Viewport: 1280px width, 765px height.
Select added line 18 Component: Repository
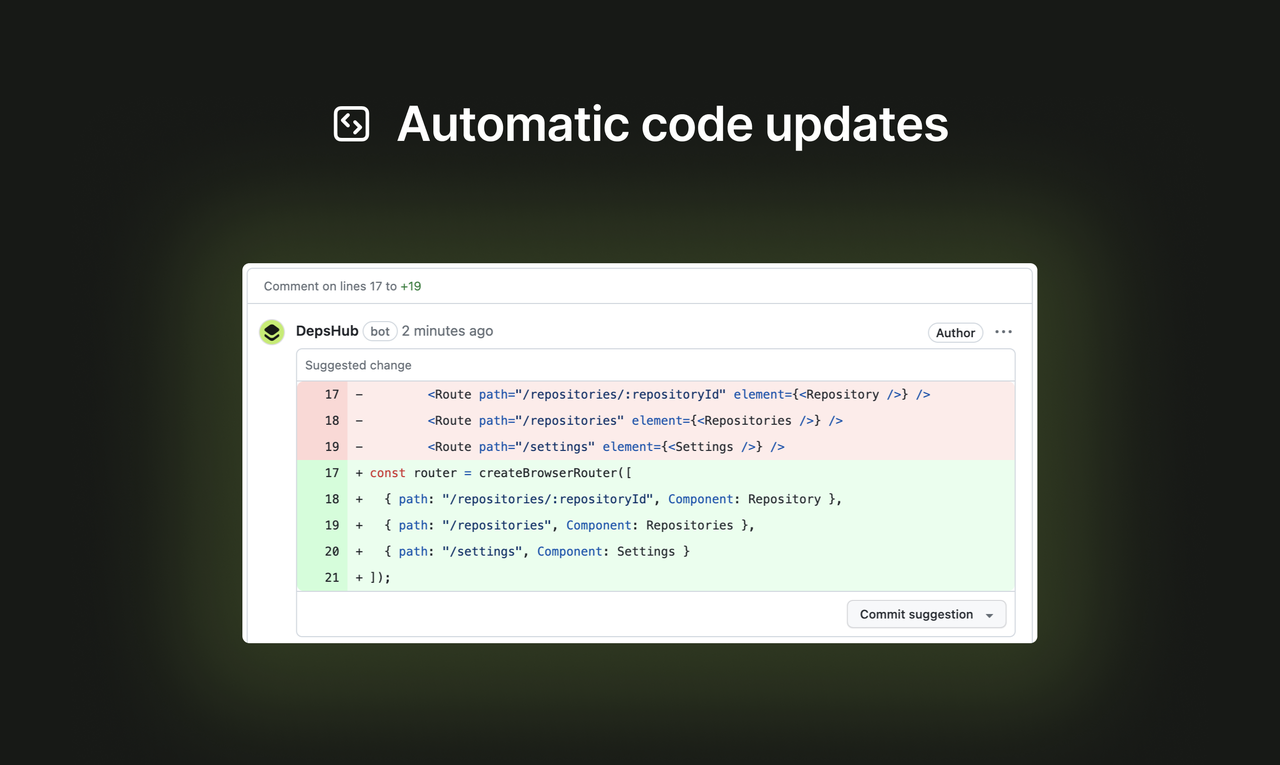click(x=656, y=499)
